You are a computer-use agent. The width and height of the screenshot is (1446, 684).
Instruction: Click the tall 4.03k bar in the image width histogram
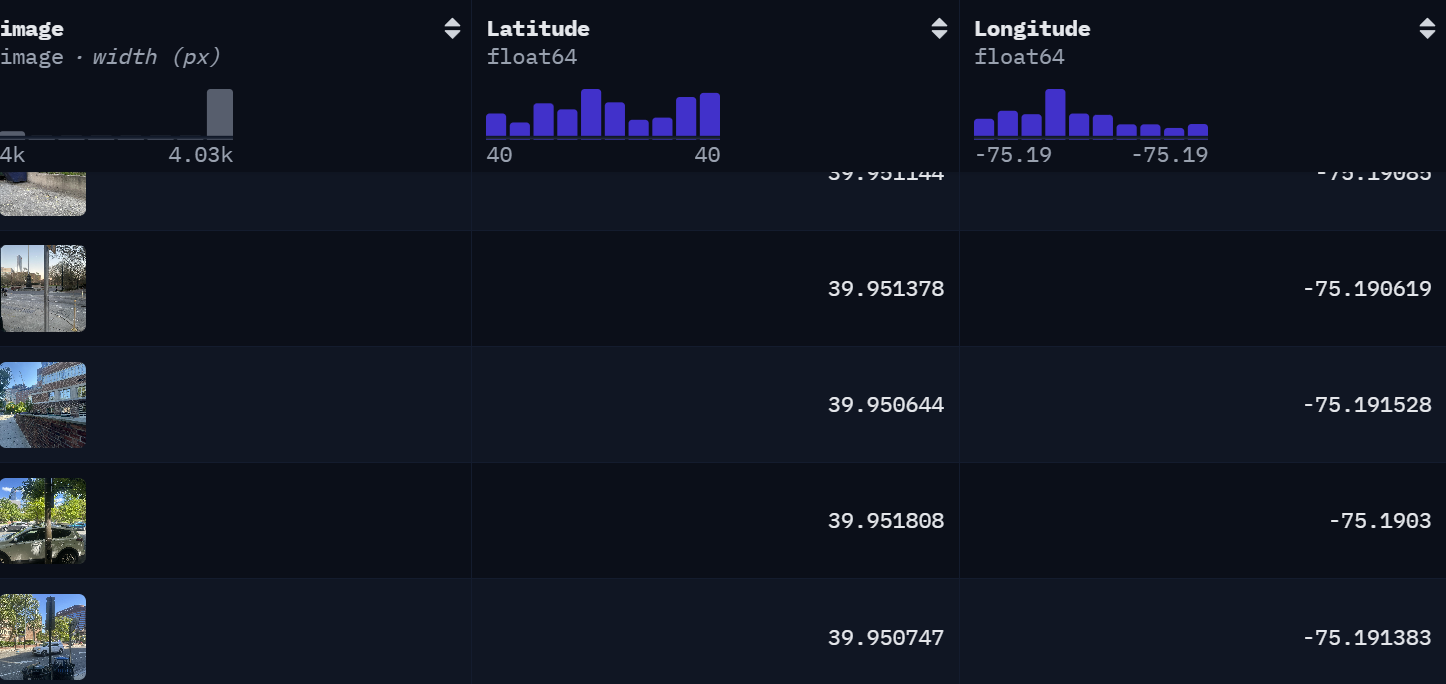tap(220, 113)
